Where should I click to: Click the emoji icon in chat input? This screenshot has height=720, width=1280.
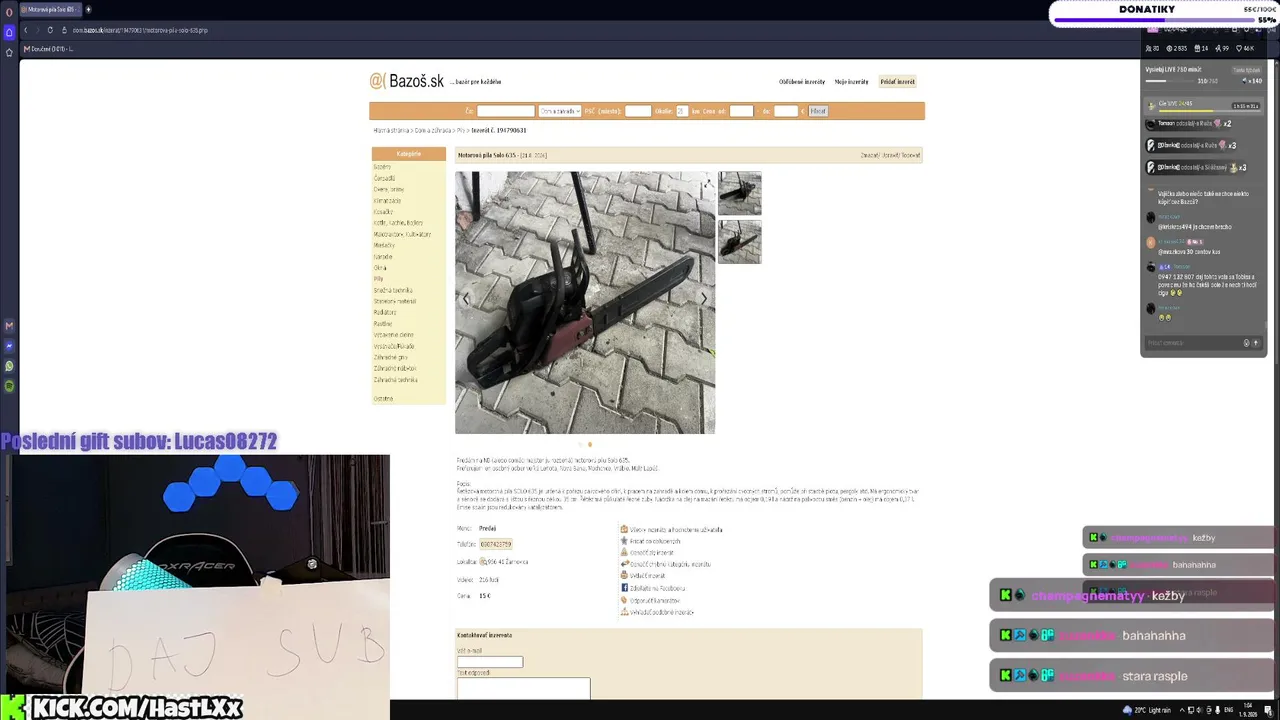tap(1246, 343)
